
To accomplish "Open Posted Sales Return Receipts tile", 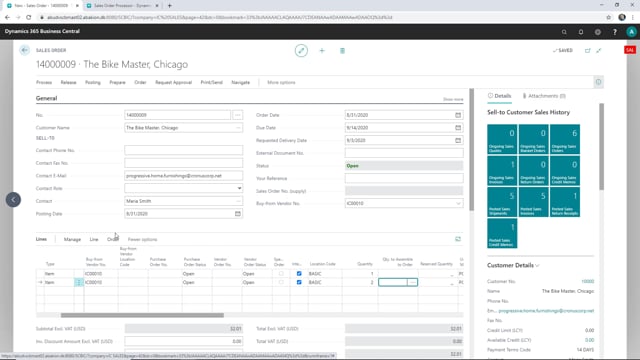I will 565,202.
